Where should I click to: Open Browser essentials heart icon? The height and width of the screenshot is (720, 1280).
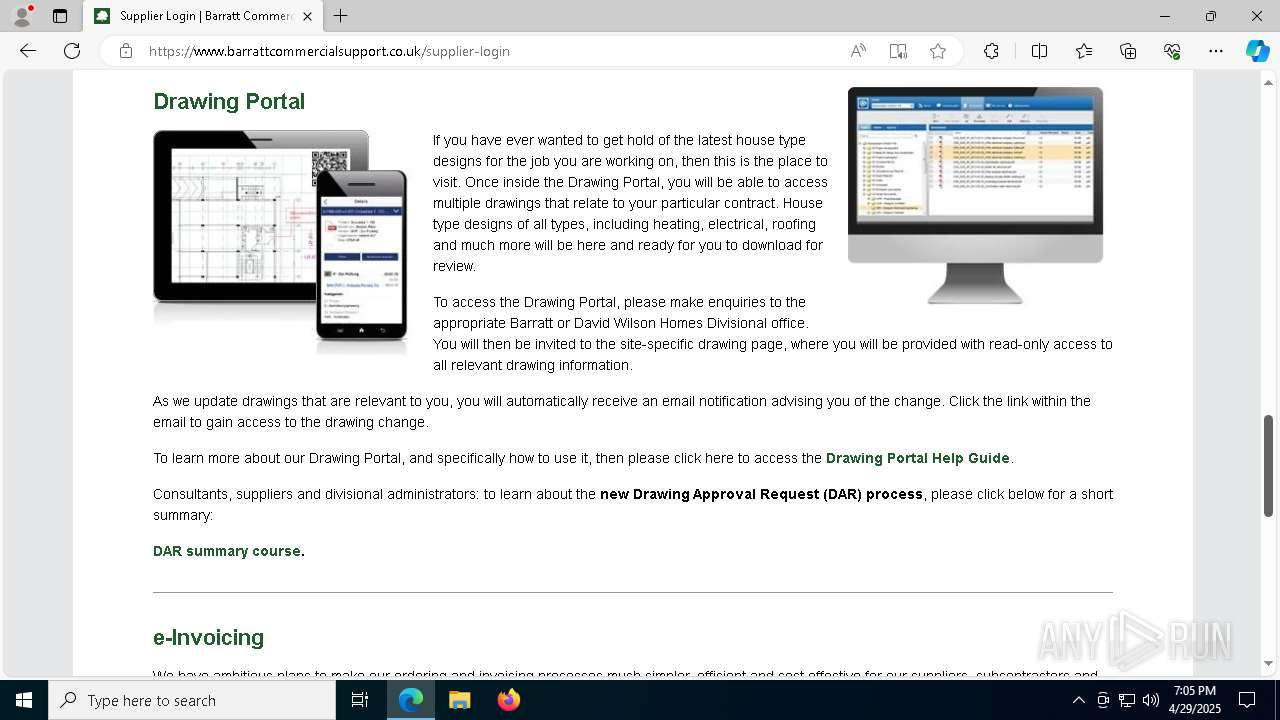(x=1172, y=51)
